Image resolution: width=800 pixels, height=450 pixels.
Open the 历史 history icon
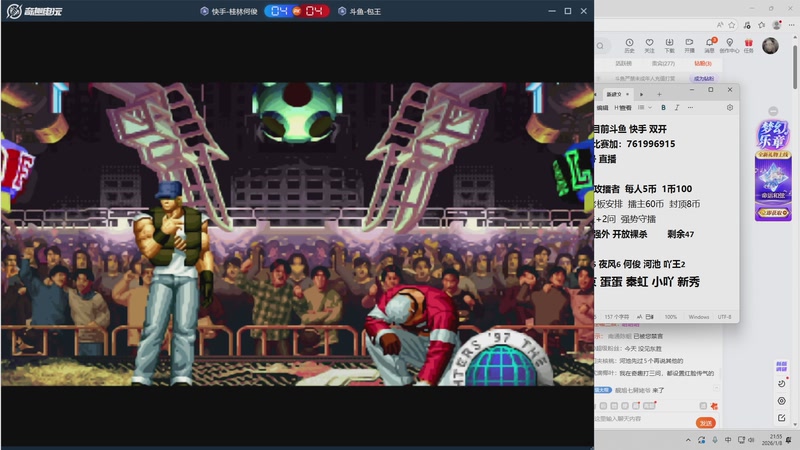629,45
